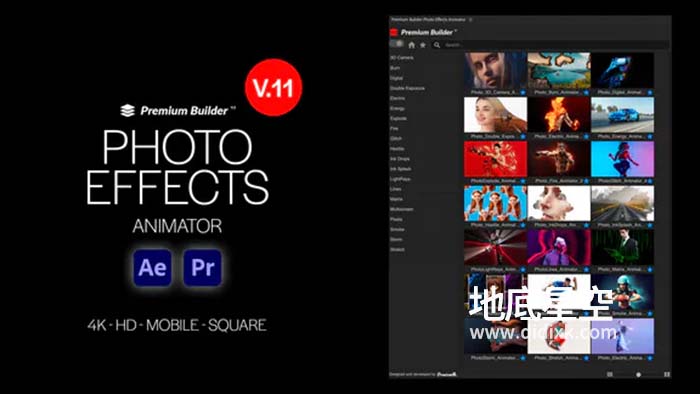The image size is (700, 394).
Task: Choose the Explode category
Action: (398, 119)
